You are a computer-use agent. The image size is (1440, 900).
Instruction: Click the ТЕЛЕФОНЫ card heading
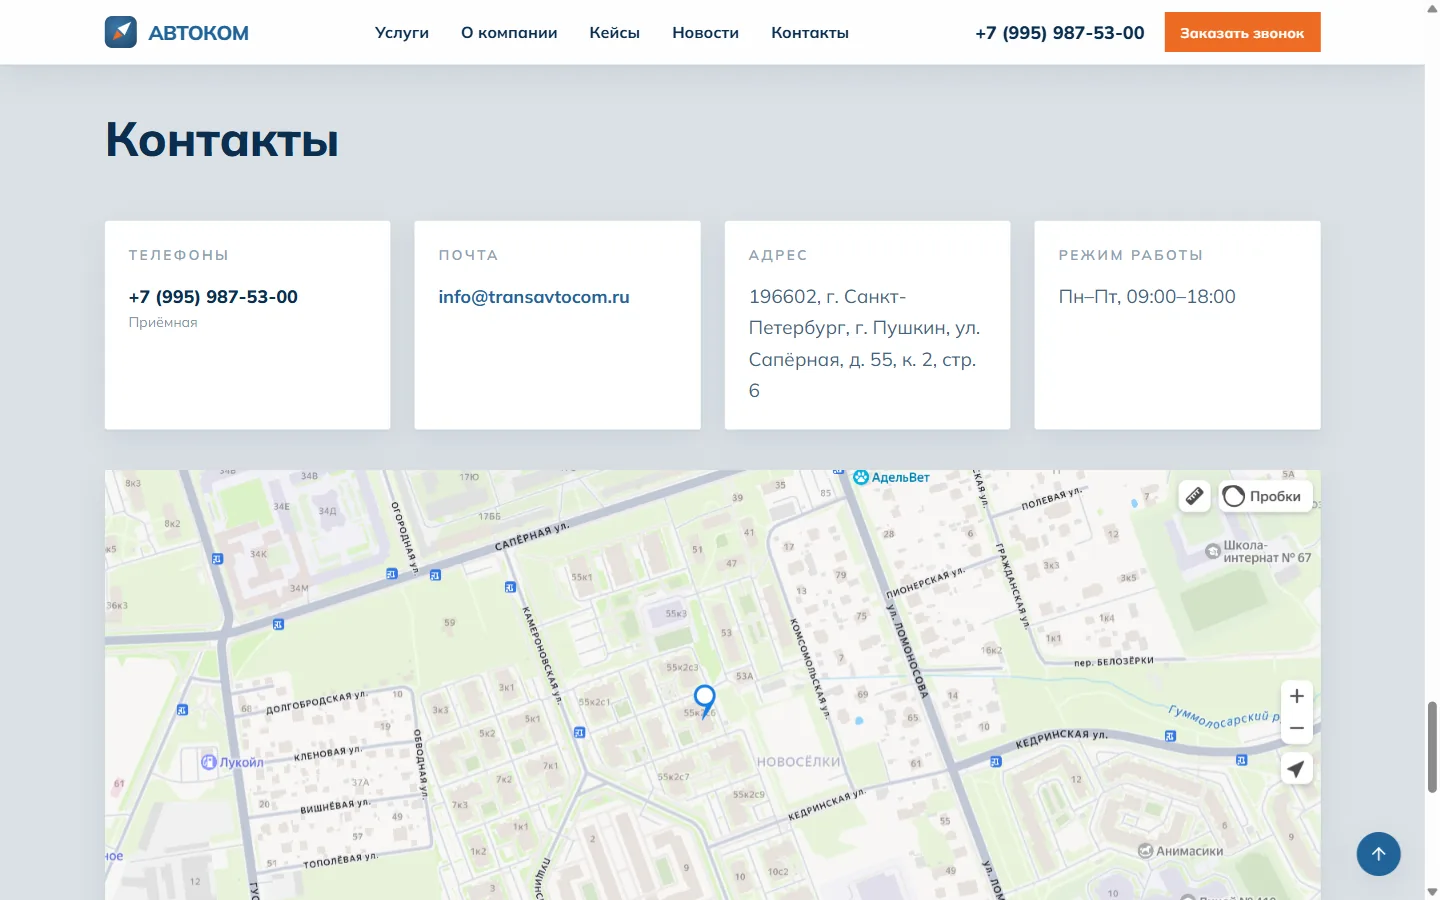pyautogui.click(x=179, y=256)
